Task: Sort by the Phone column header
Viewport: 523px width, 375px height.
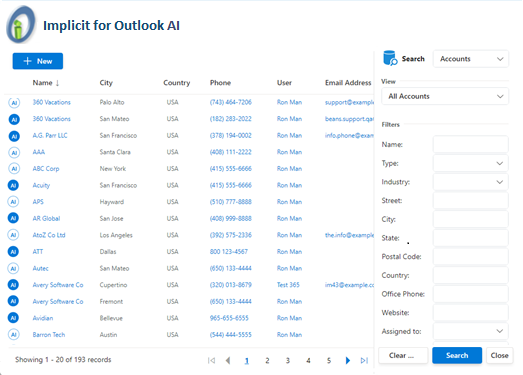Action: point(220,83)
